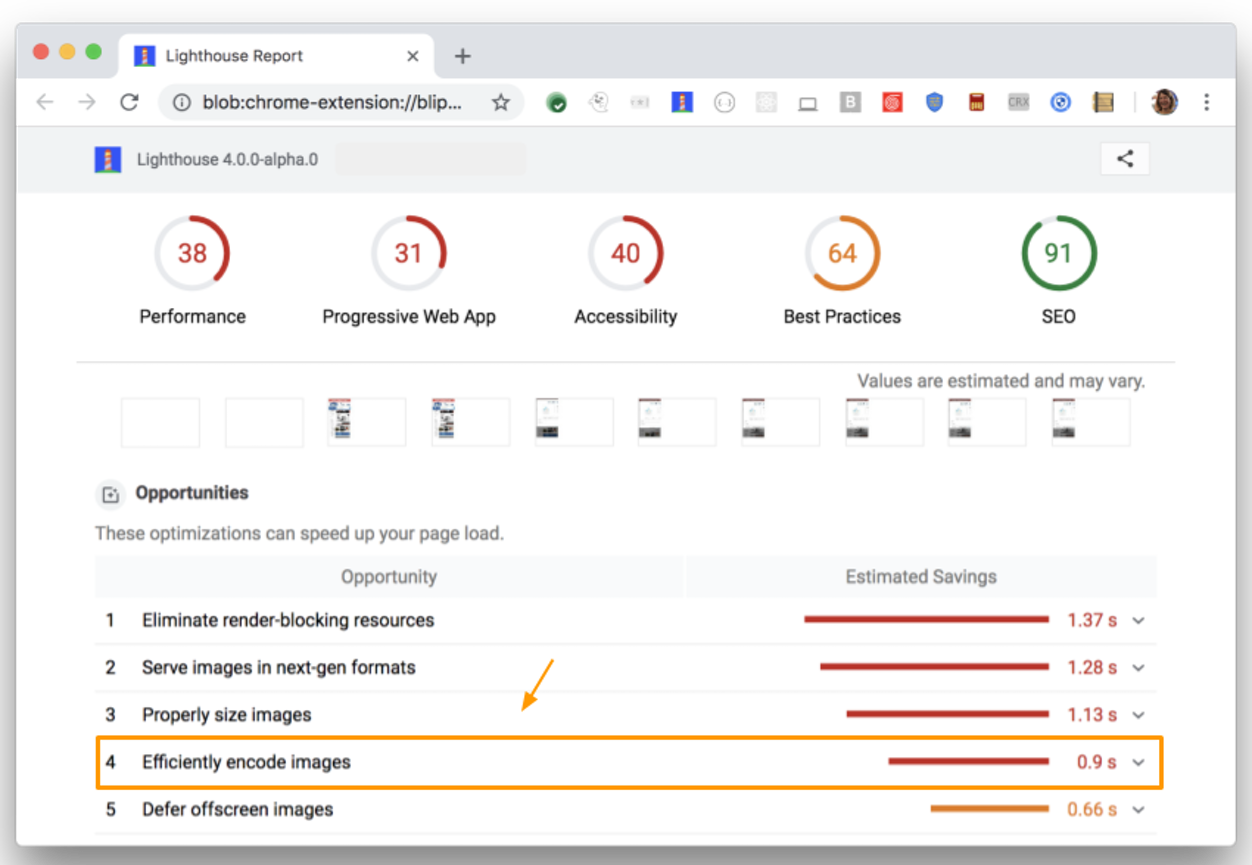The height and width of the screenshot is (865, 1252).
Task: Jump to the Performance score gauge
Action: (x=192, y=254)
